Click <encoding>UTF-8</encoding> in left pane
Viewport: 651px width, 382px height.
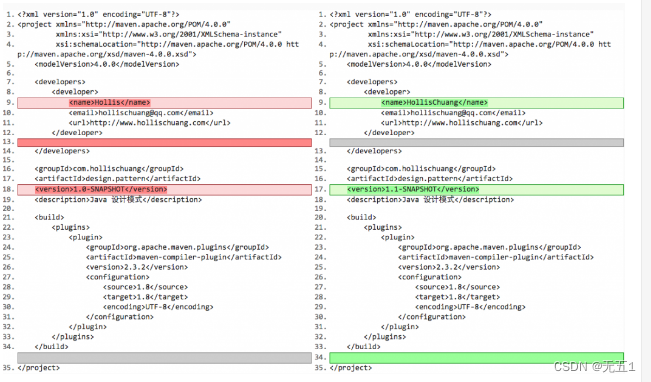click(158, 307)
